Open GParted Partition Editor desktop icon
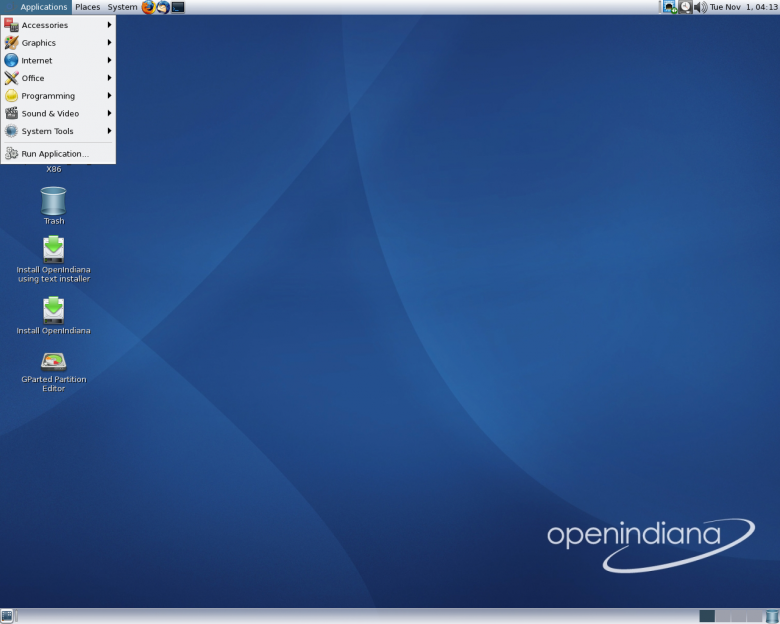 click(x=53, y=372)
